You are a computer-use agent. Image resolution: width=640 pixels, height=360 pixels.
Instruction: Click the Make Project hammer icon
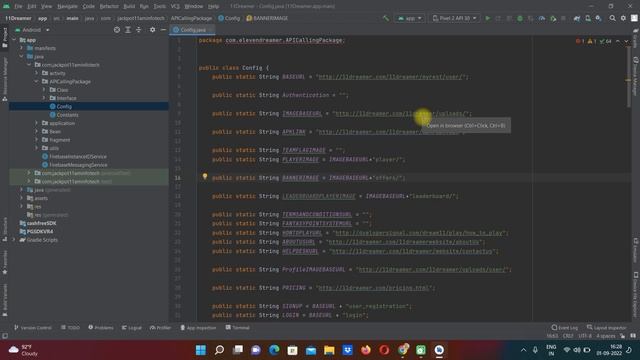coord(386,18)
